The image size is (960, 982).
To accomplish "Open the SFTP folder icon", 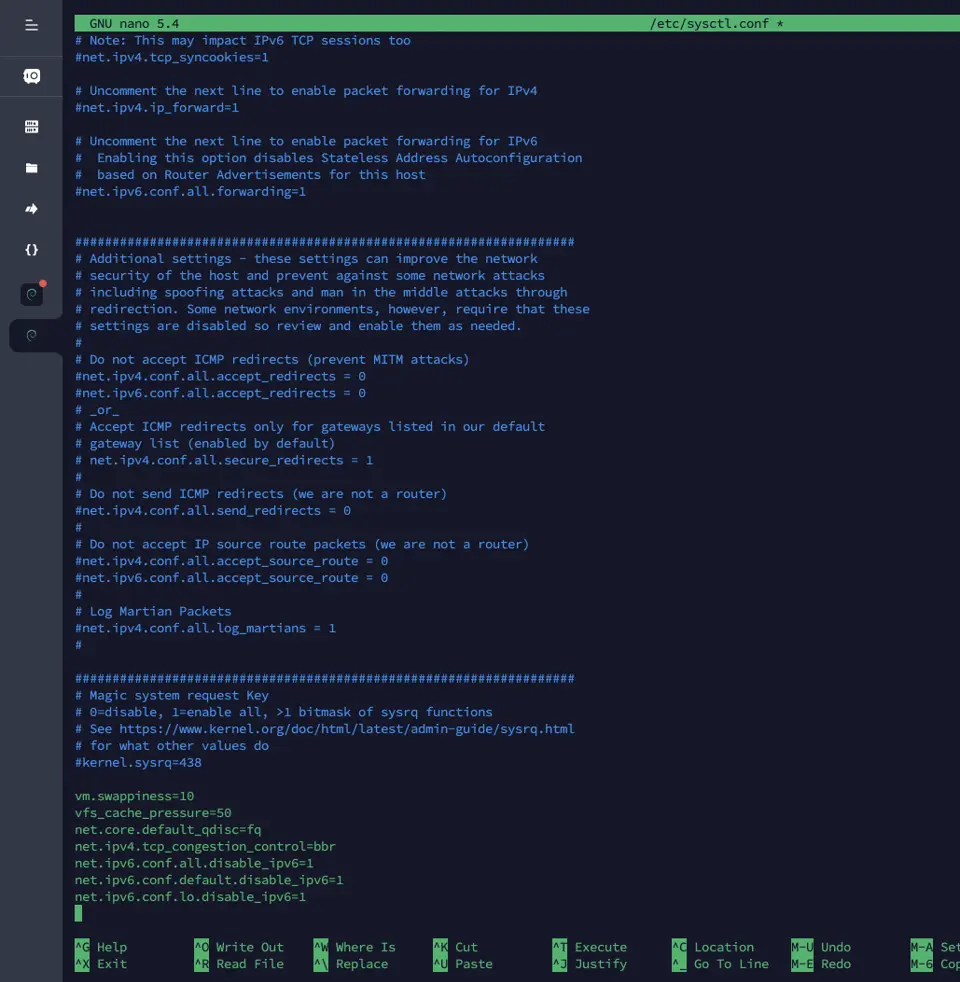I will 31,168.
